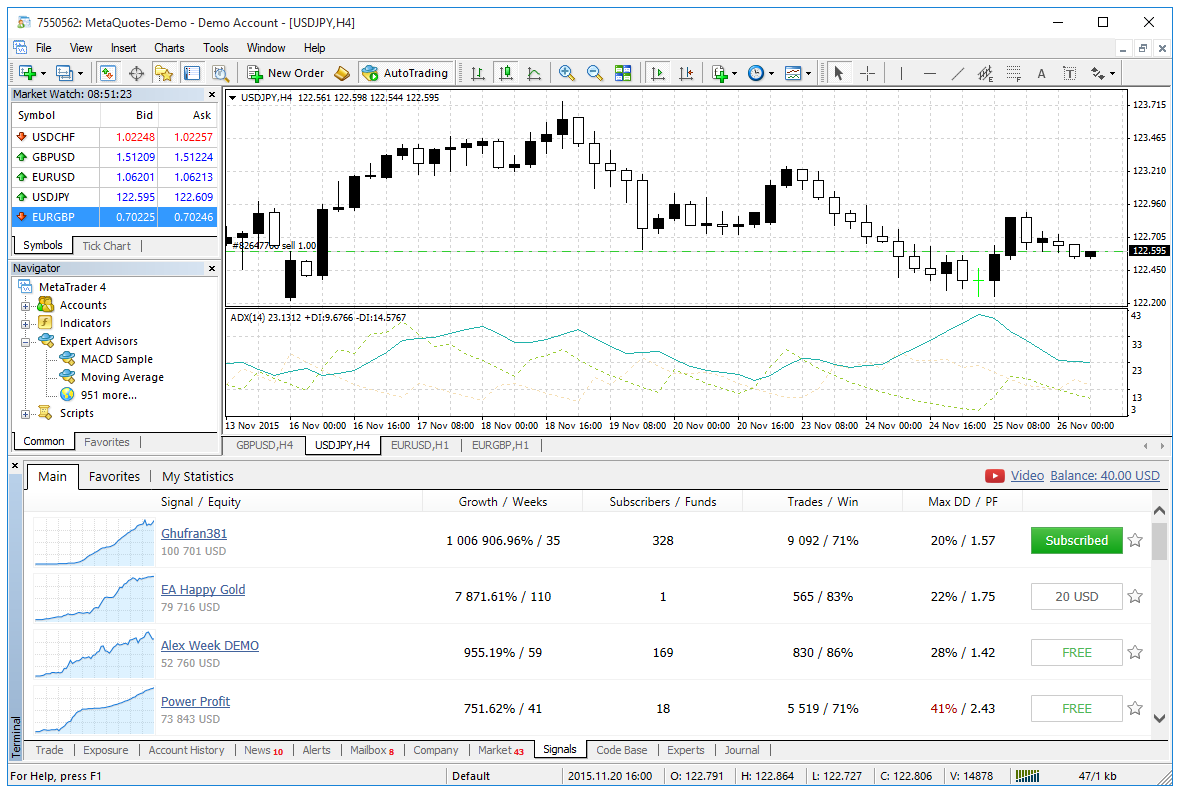The image size is (1180, 786).
Task: Open the Tick Chart tab
Action: [106, 245]
